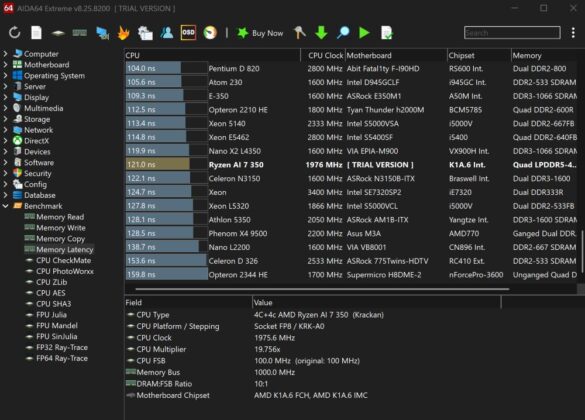This screenshot has width=585, height=420.
Task: Open Memory Read benchmark
Action: click(60, 217)
